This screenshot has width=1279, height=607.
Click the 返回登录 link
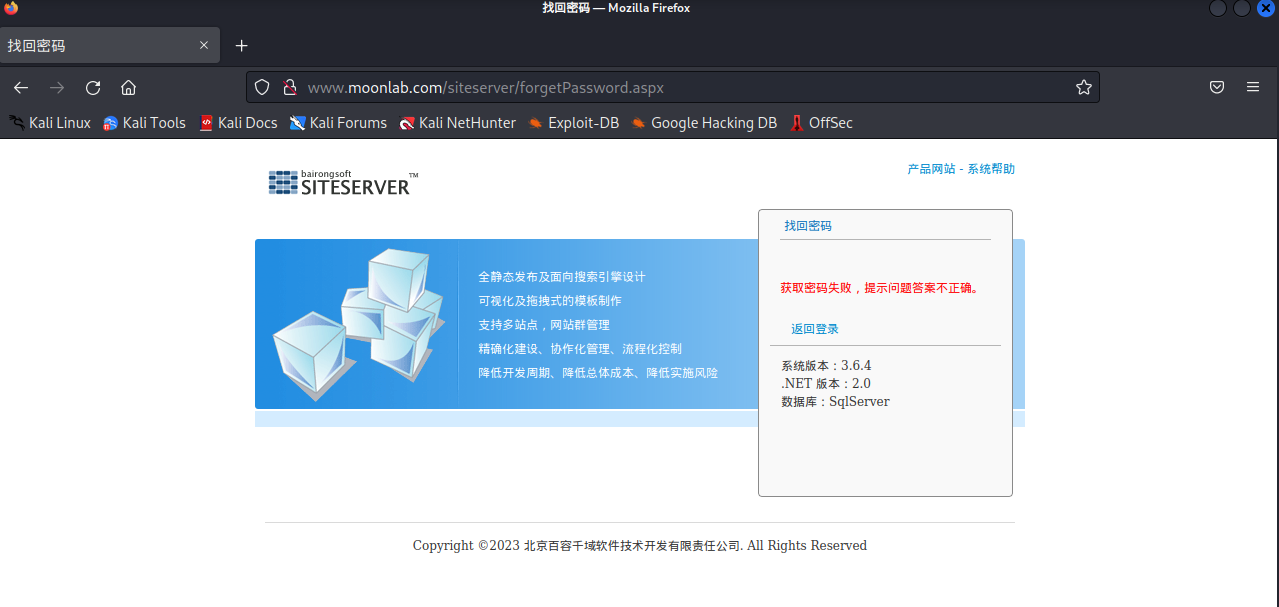coord(814,328)
